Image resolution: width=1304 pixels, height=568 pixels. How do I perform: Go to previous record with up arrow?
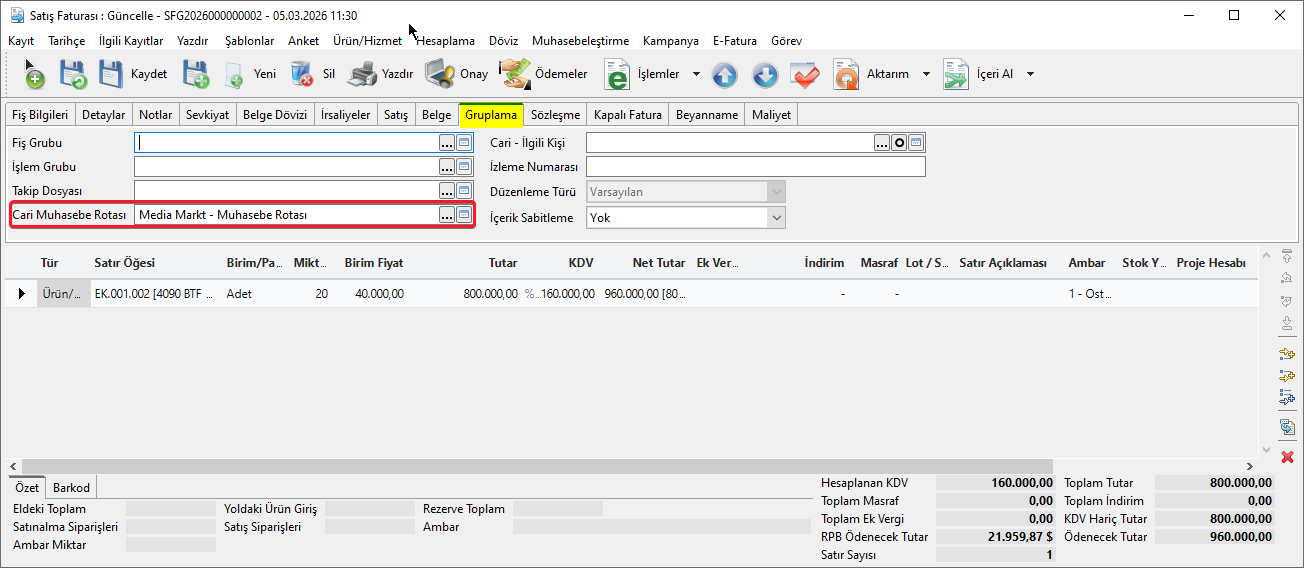click(724, 75)
